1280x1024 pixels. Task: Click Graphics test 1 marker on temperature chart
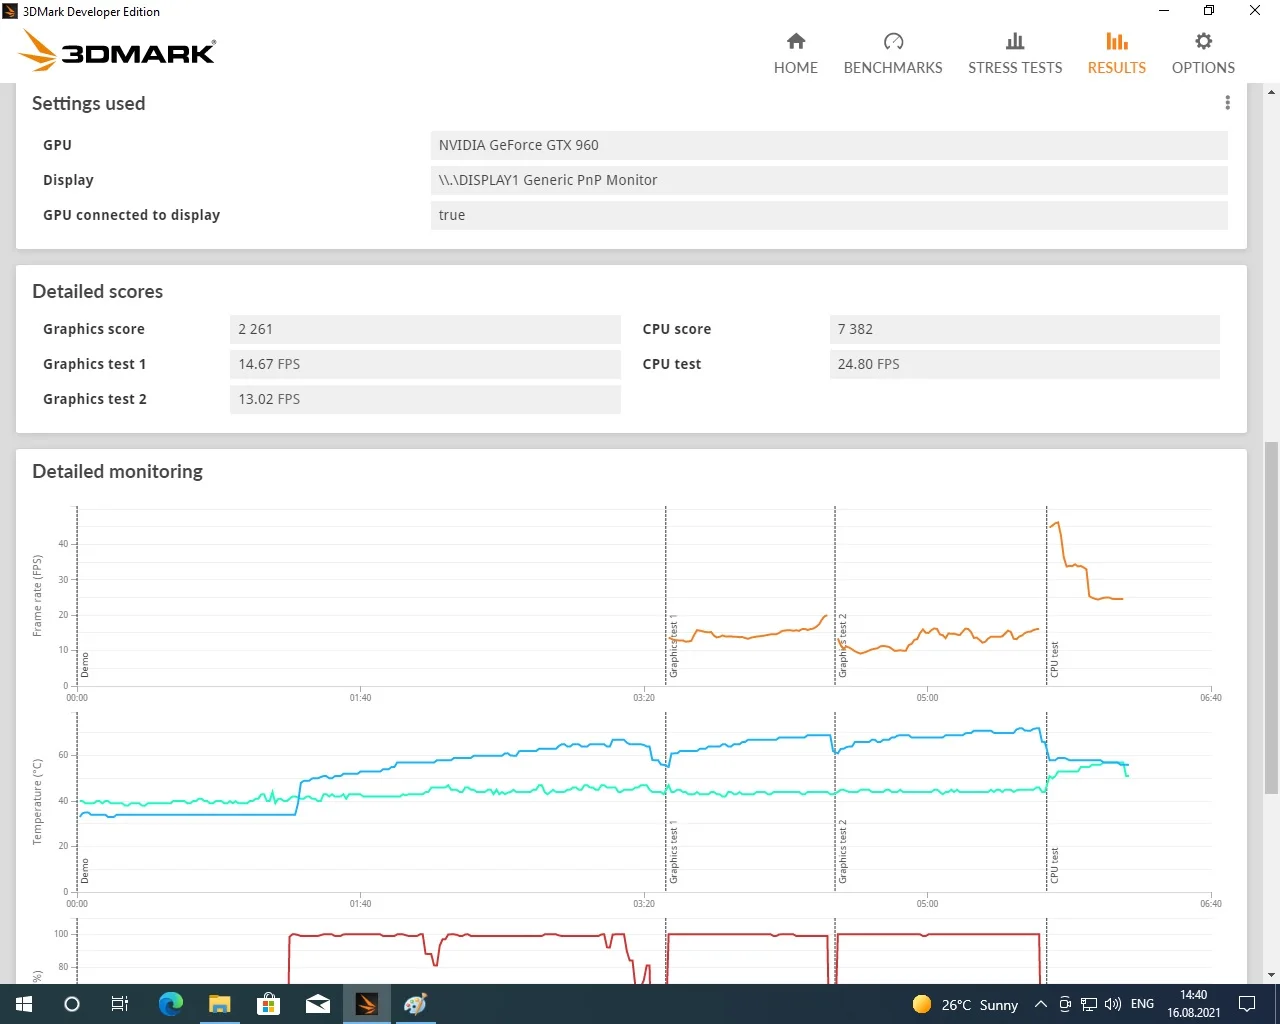(x=674, y=853)
